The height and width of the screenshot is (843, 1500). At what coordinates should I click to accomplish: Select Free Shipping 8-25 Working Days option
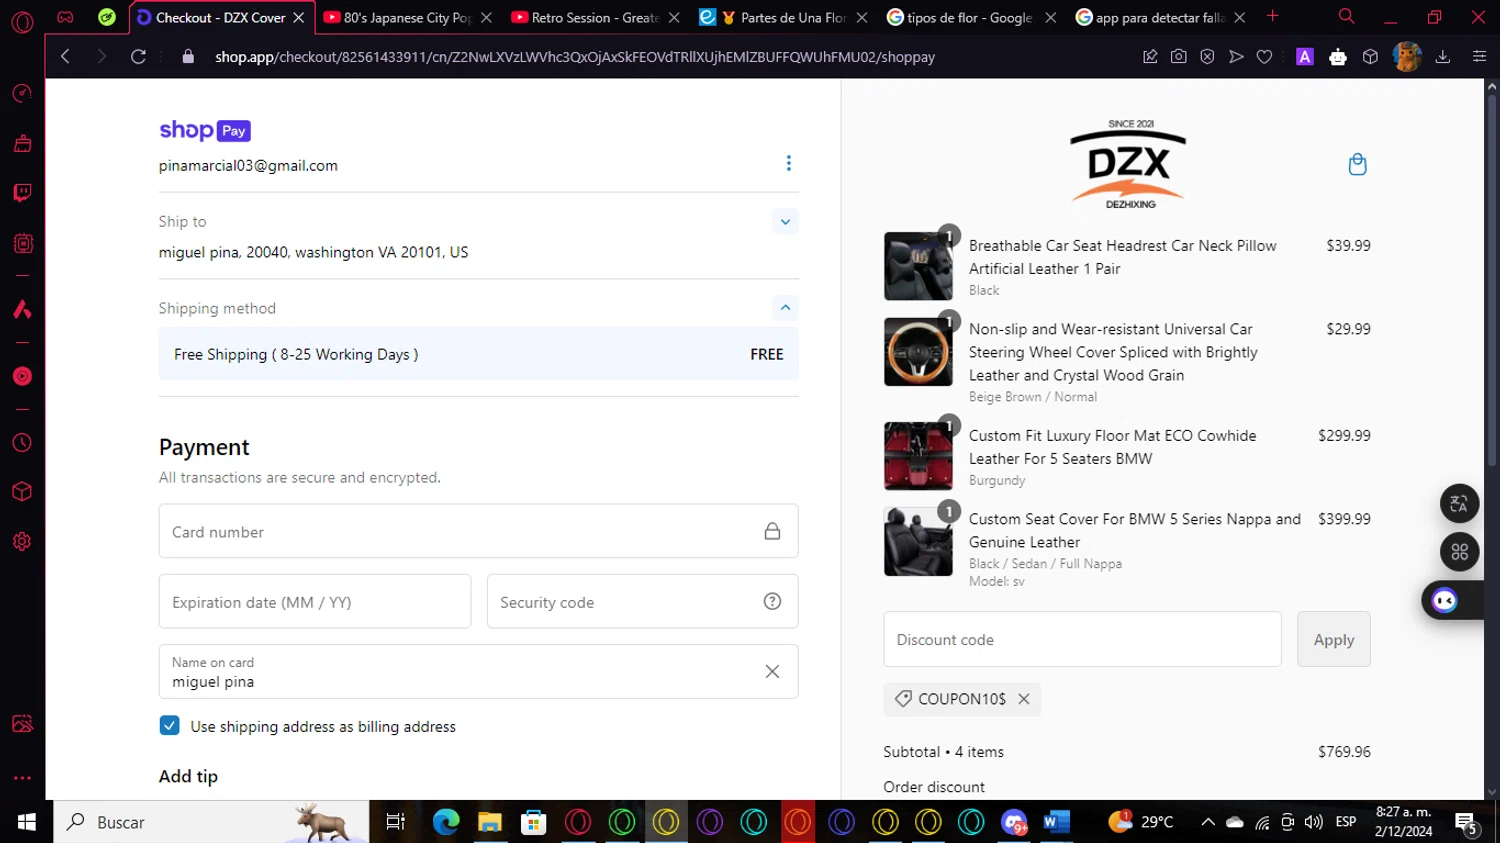[478, 354]
